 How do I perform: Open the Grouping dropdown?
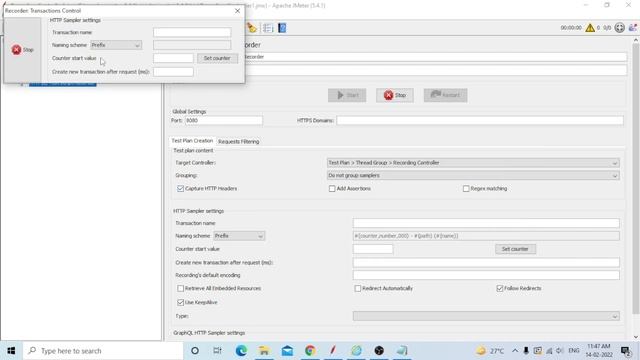(x=473, y=176)
